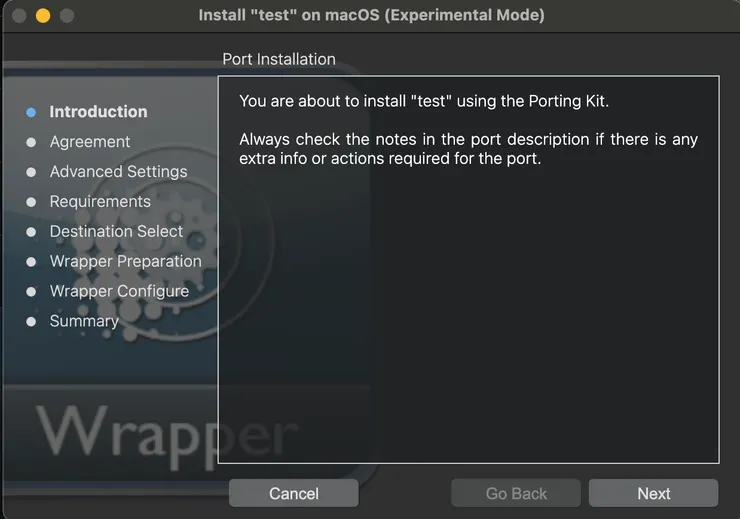Click the bullet icon beside Summary

(31, 322)
